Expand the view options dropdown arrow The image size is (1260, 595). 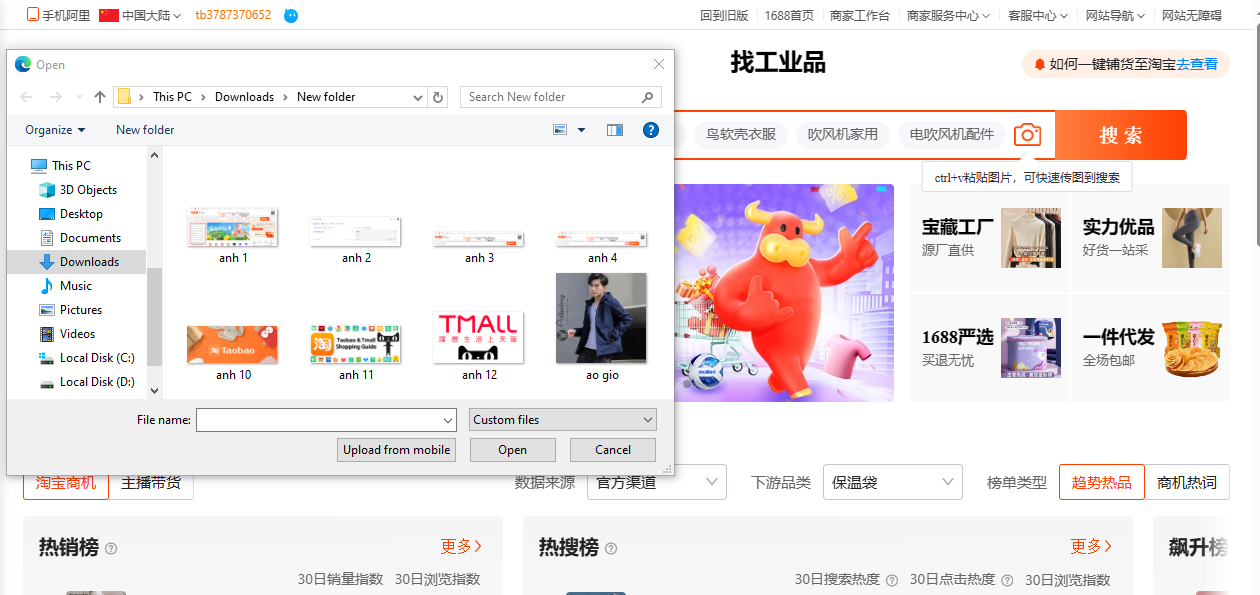pyautogui.click(x=581, y=130)
